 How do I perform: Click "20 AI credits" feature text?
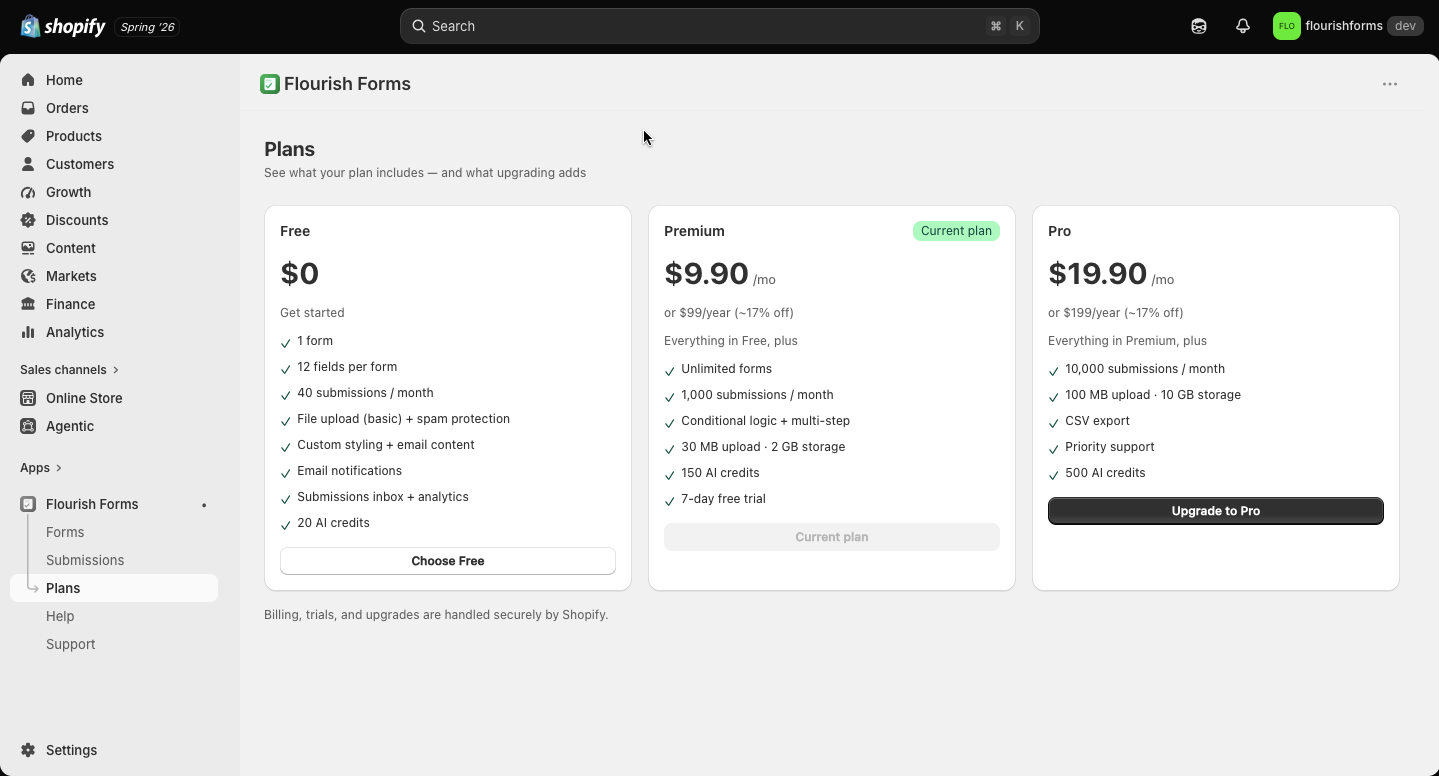333,523
